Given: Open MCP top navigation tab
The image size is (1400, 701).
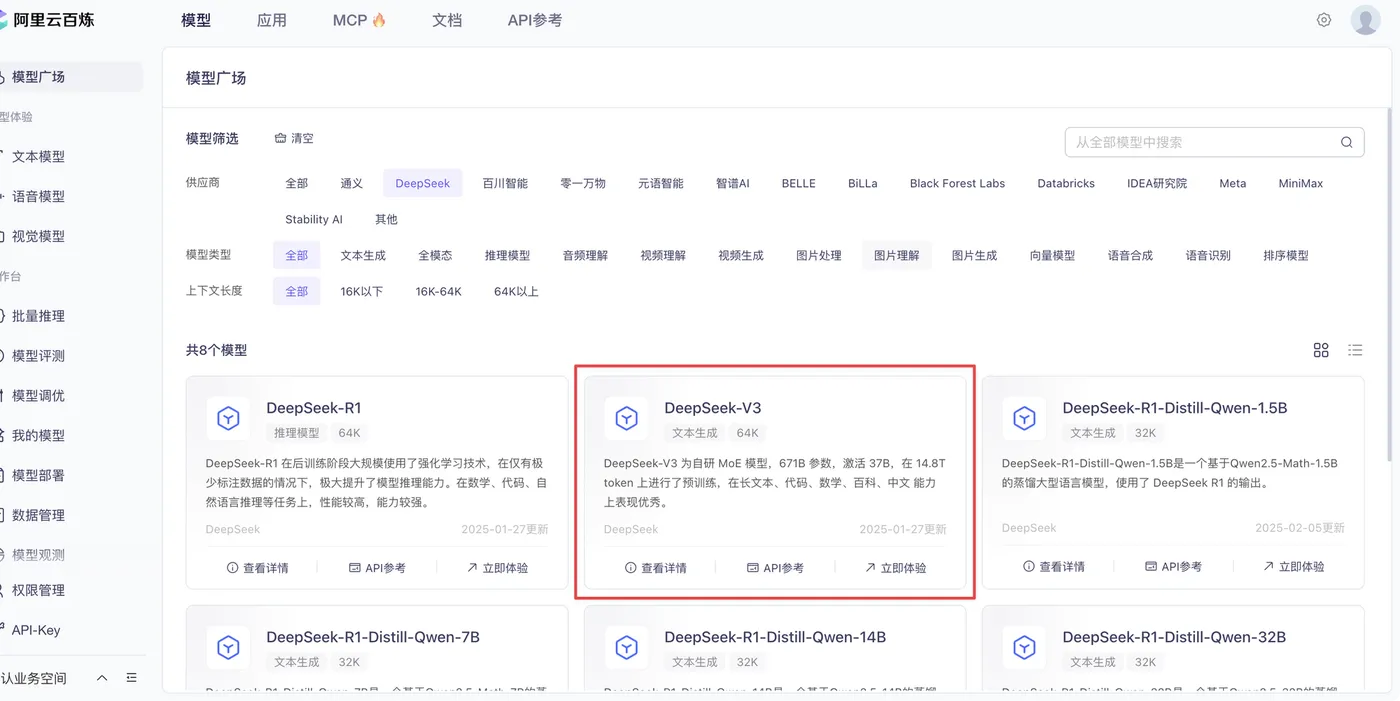Looking at the screenshot, I should (x=359, y=20).
